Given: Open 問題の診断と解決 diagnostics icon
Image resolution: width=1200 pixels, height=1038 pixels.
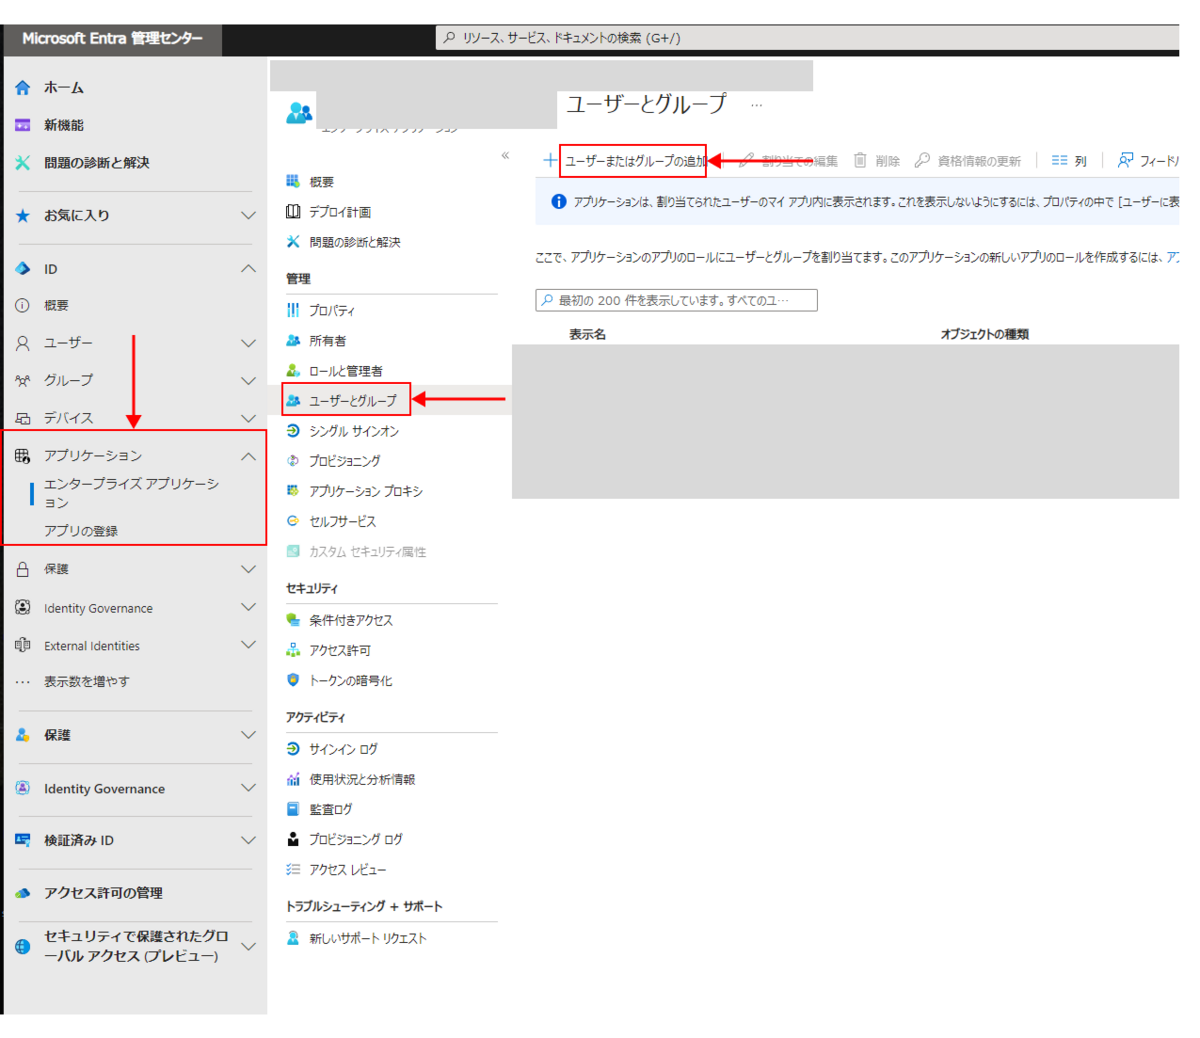Looking at the screenshot, I should pos(22,163).
